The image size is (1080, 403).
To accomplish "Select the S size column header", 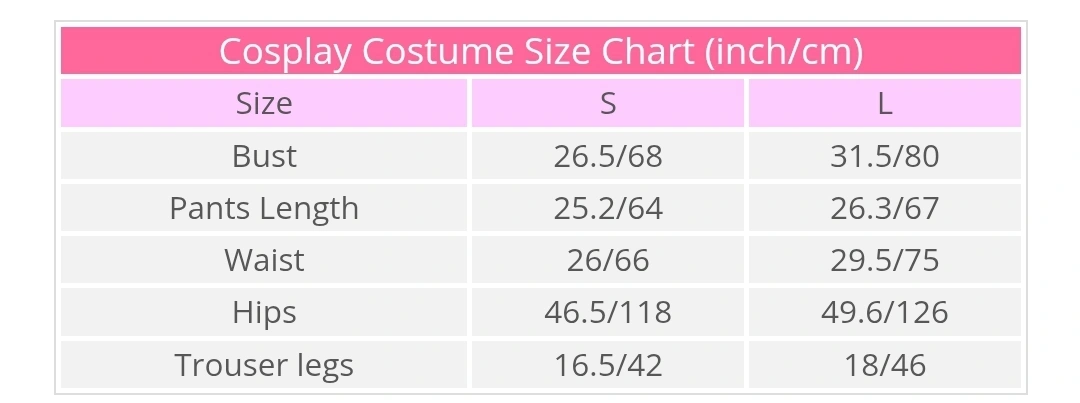I will pyautogui.click(x=608, y=103).
